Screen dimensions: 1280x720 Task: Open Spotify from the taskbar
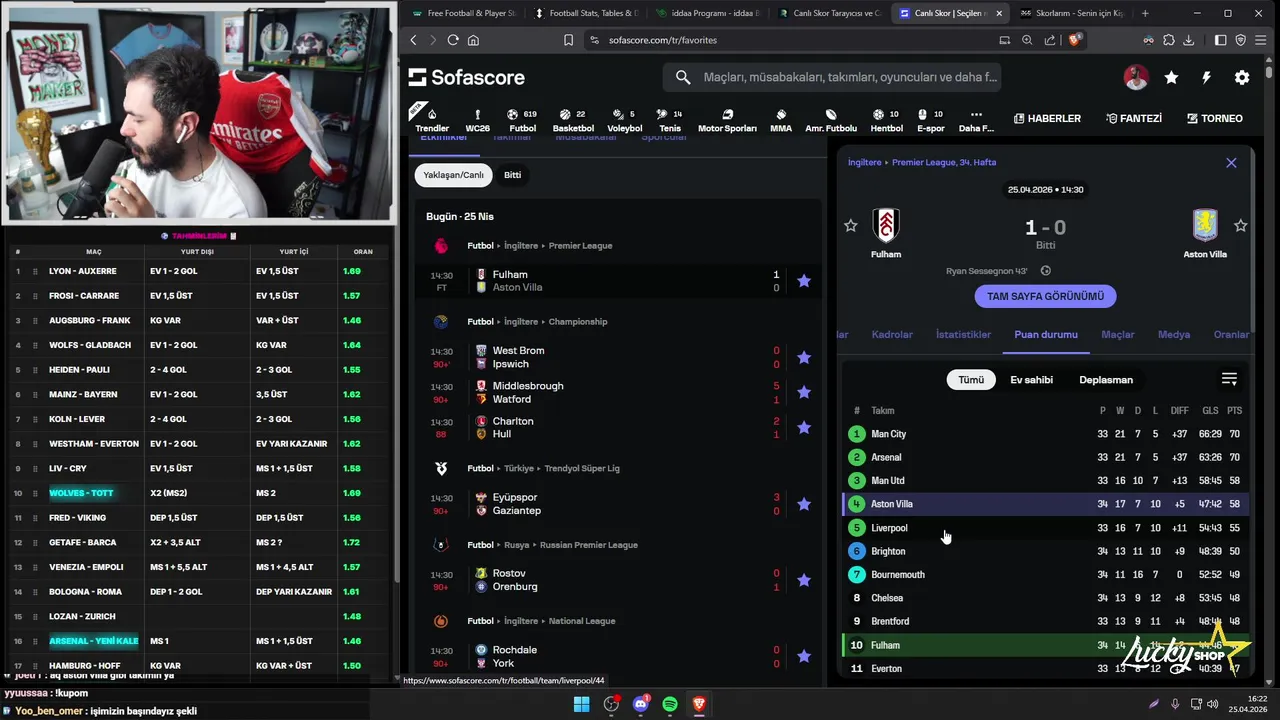(670, 704)
